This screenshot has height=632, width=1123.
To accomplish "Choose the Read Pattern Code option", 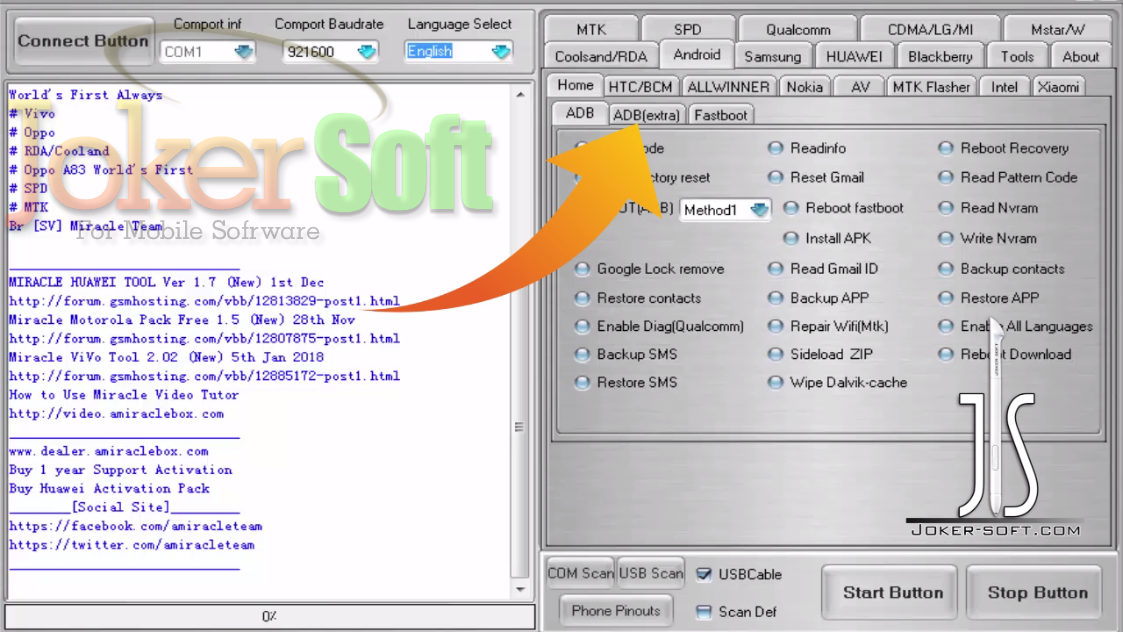I will tap(1008, 177).
